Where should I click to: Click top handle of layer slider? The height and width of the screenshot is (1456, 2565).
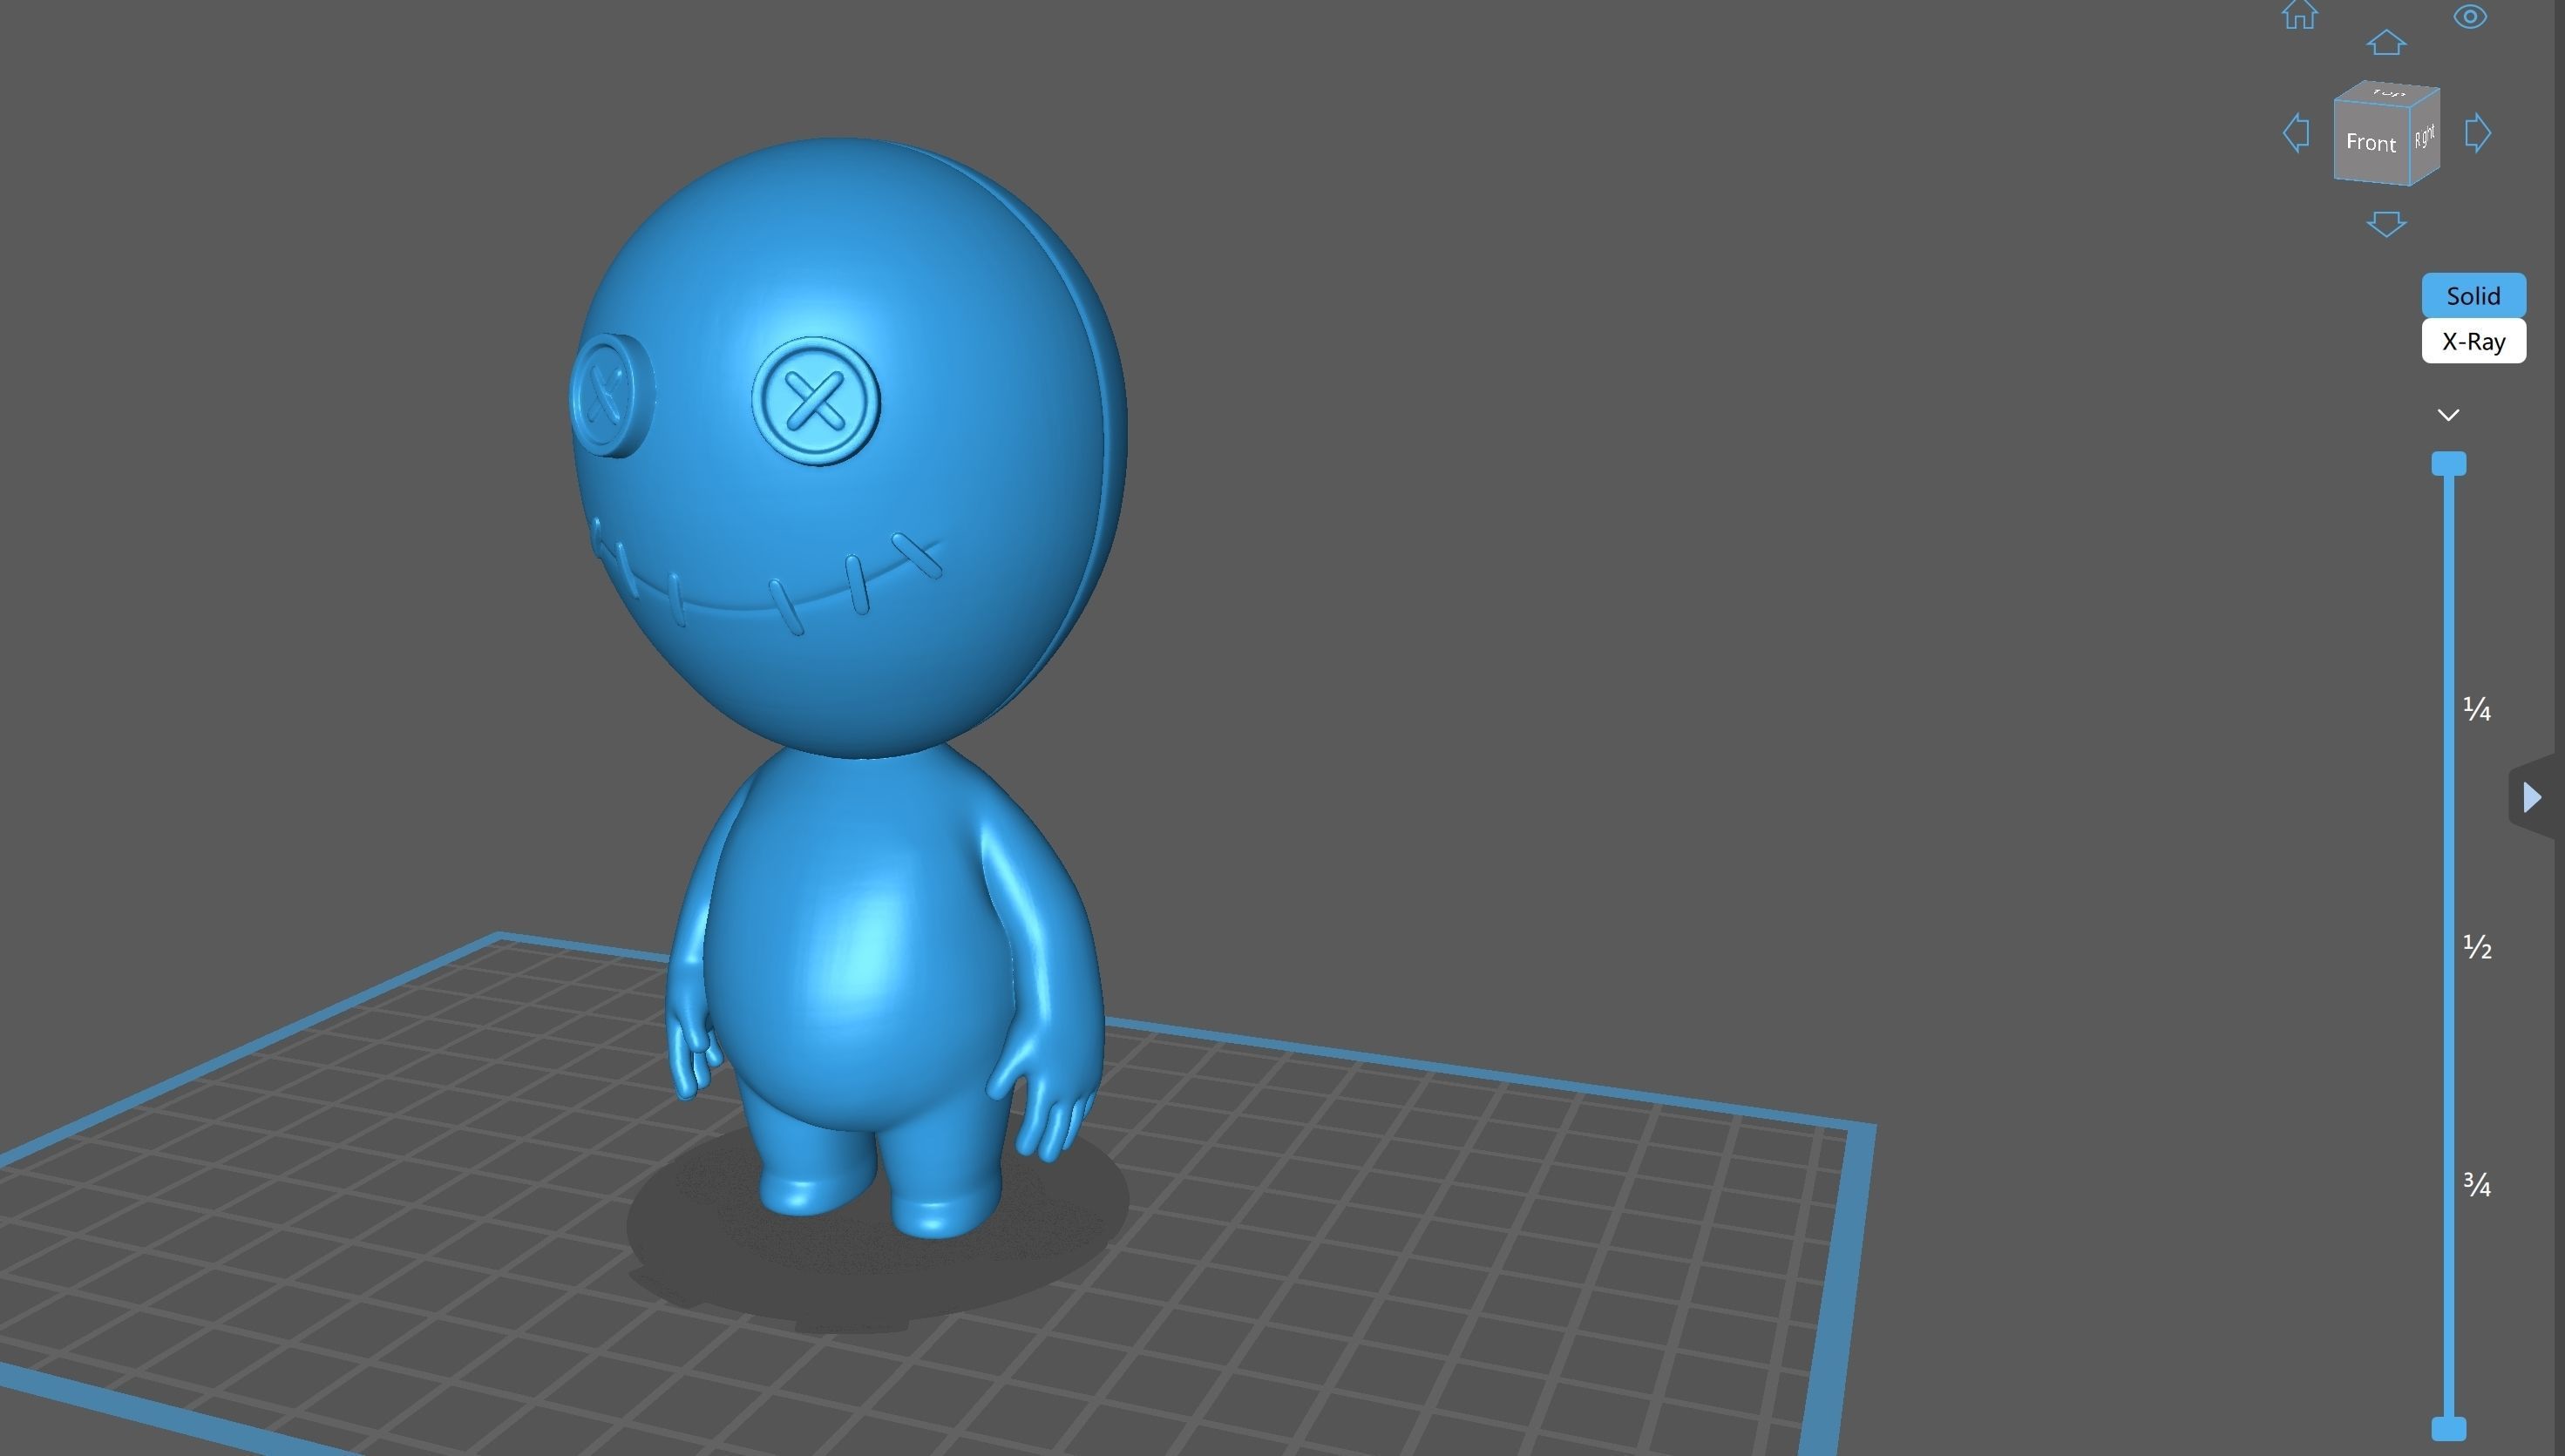pyautogui.click(x=2448, y=463)
